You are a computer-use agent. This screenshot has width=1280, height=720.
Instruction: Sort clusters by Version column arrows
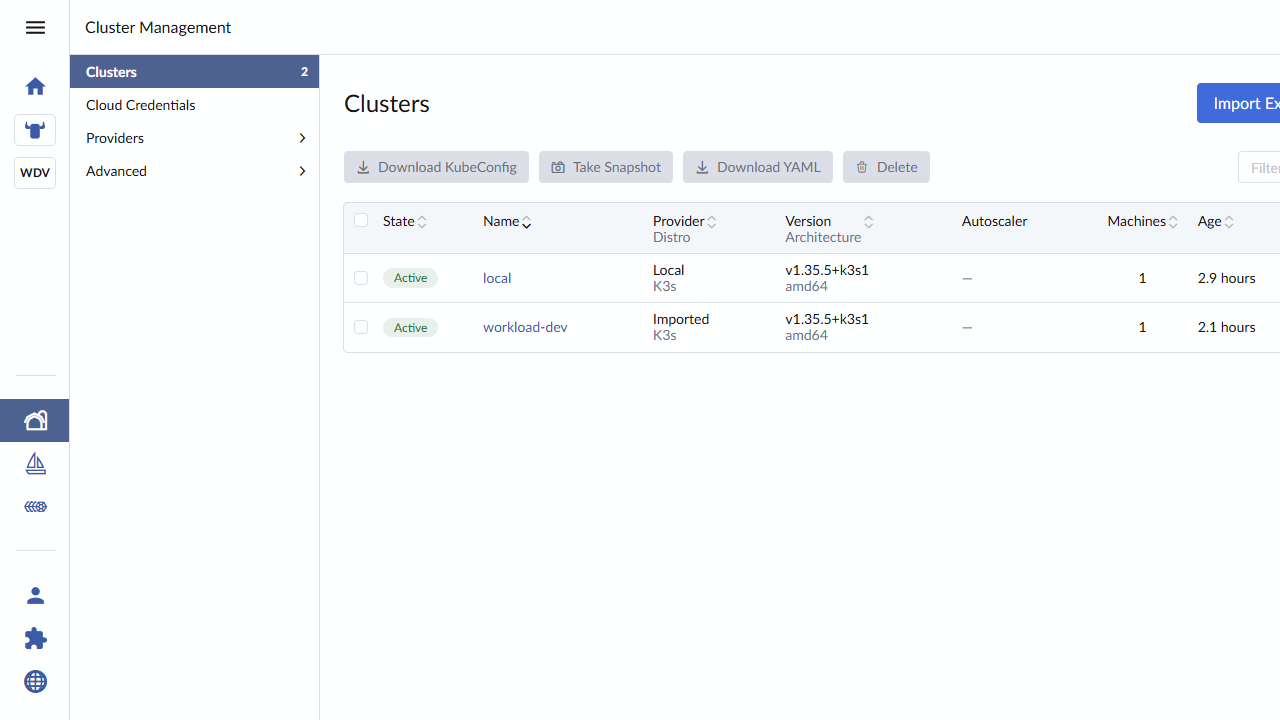[869, 222]
